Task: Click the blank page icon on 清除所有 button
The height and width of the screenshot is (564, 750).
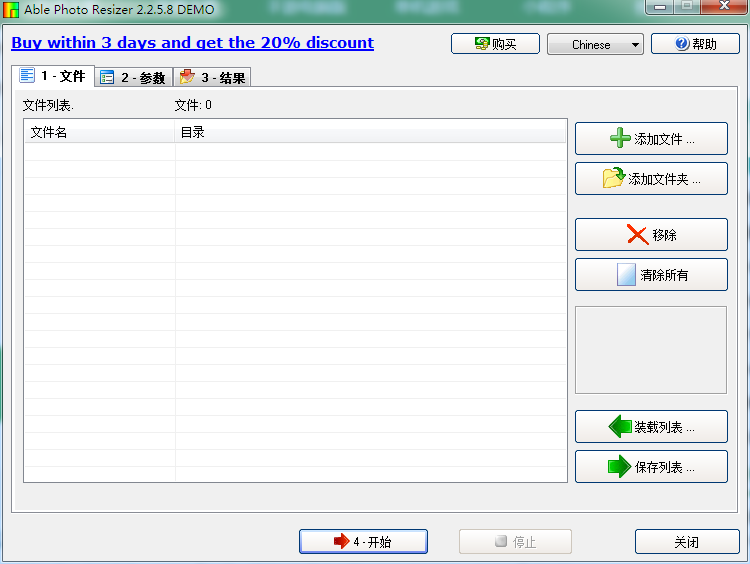Action: 626,275
